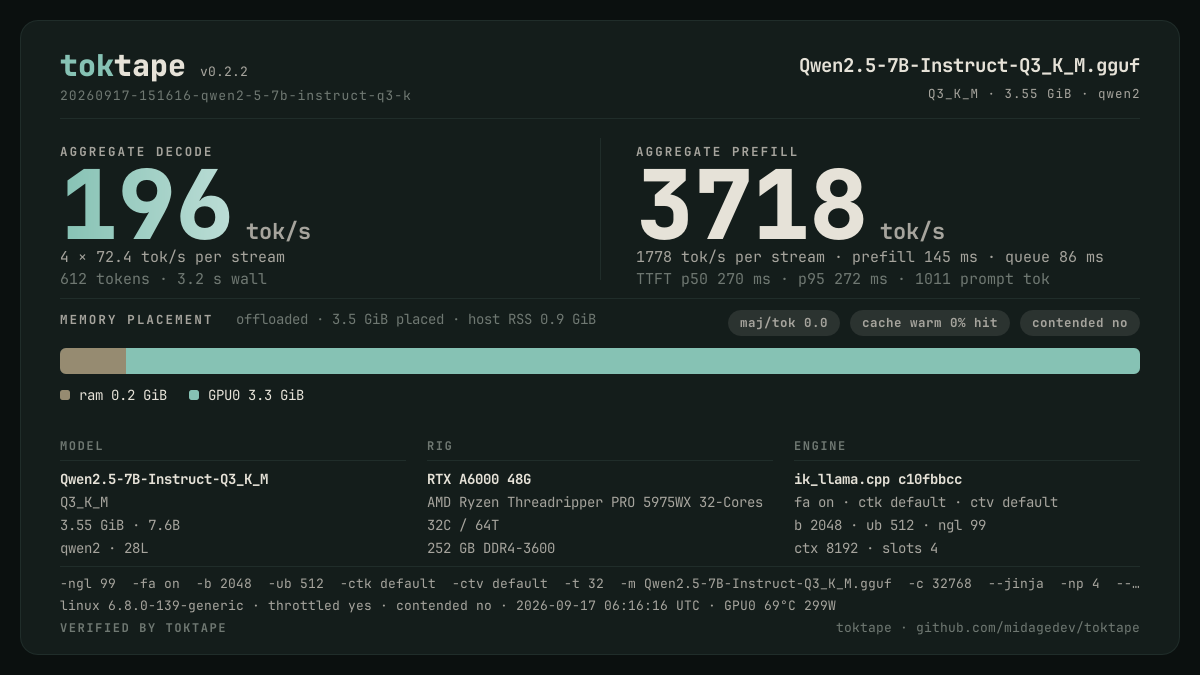Click 'ik_llama.cpp c10fbbcc' engine name
The image size is (1200, 675).
[x=878, y=479]
